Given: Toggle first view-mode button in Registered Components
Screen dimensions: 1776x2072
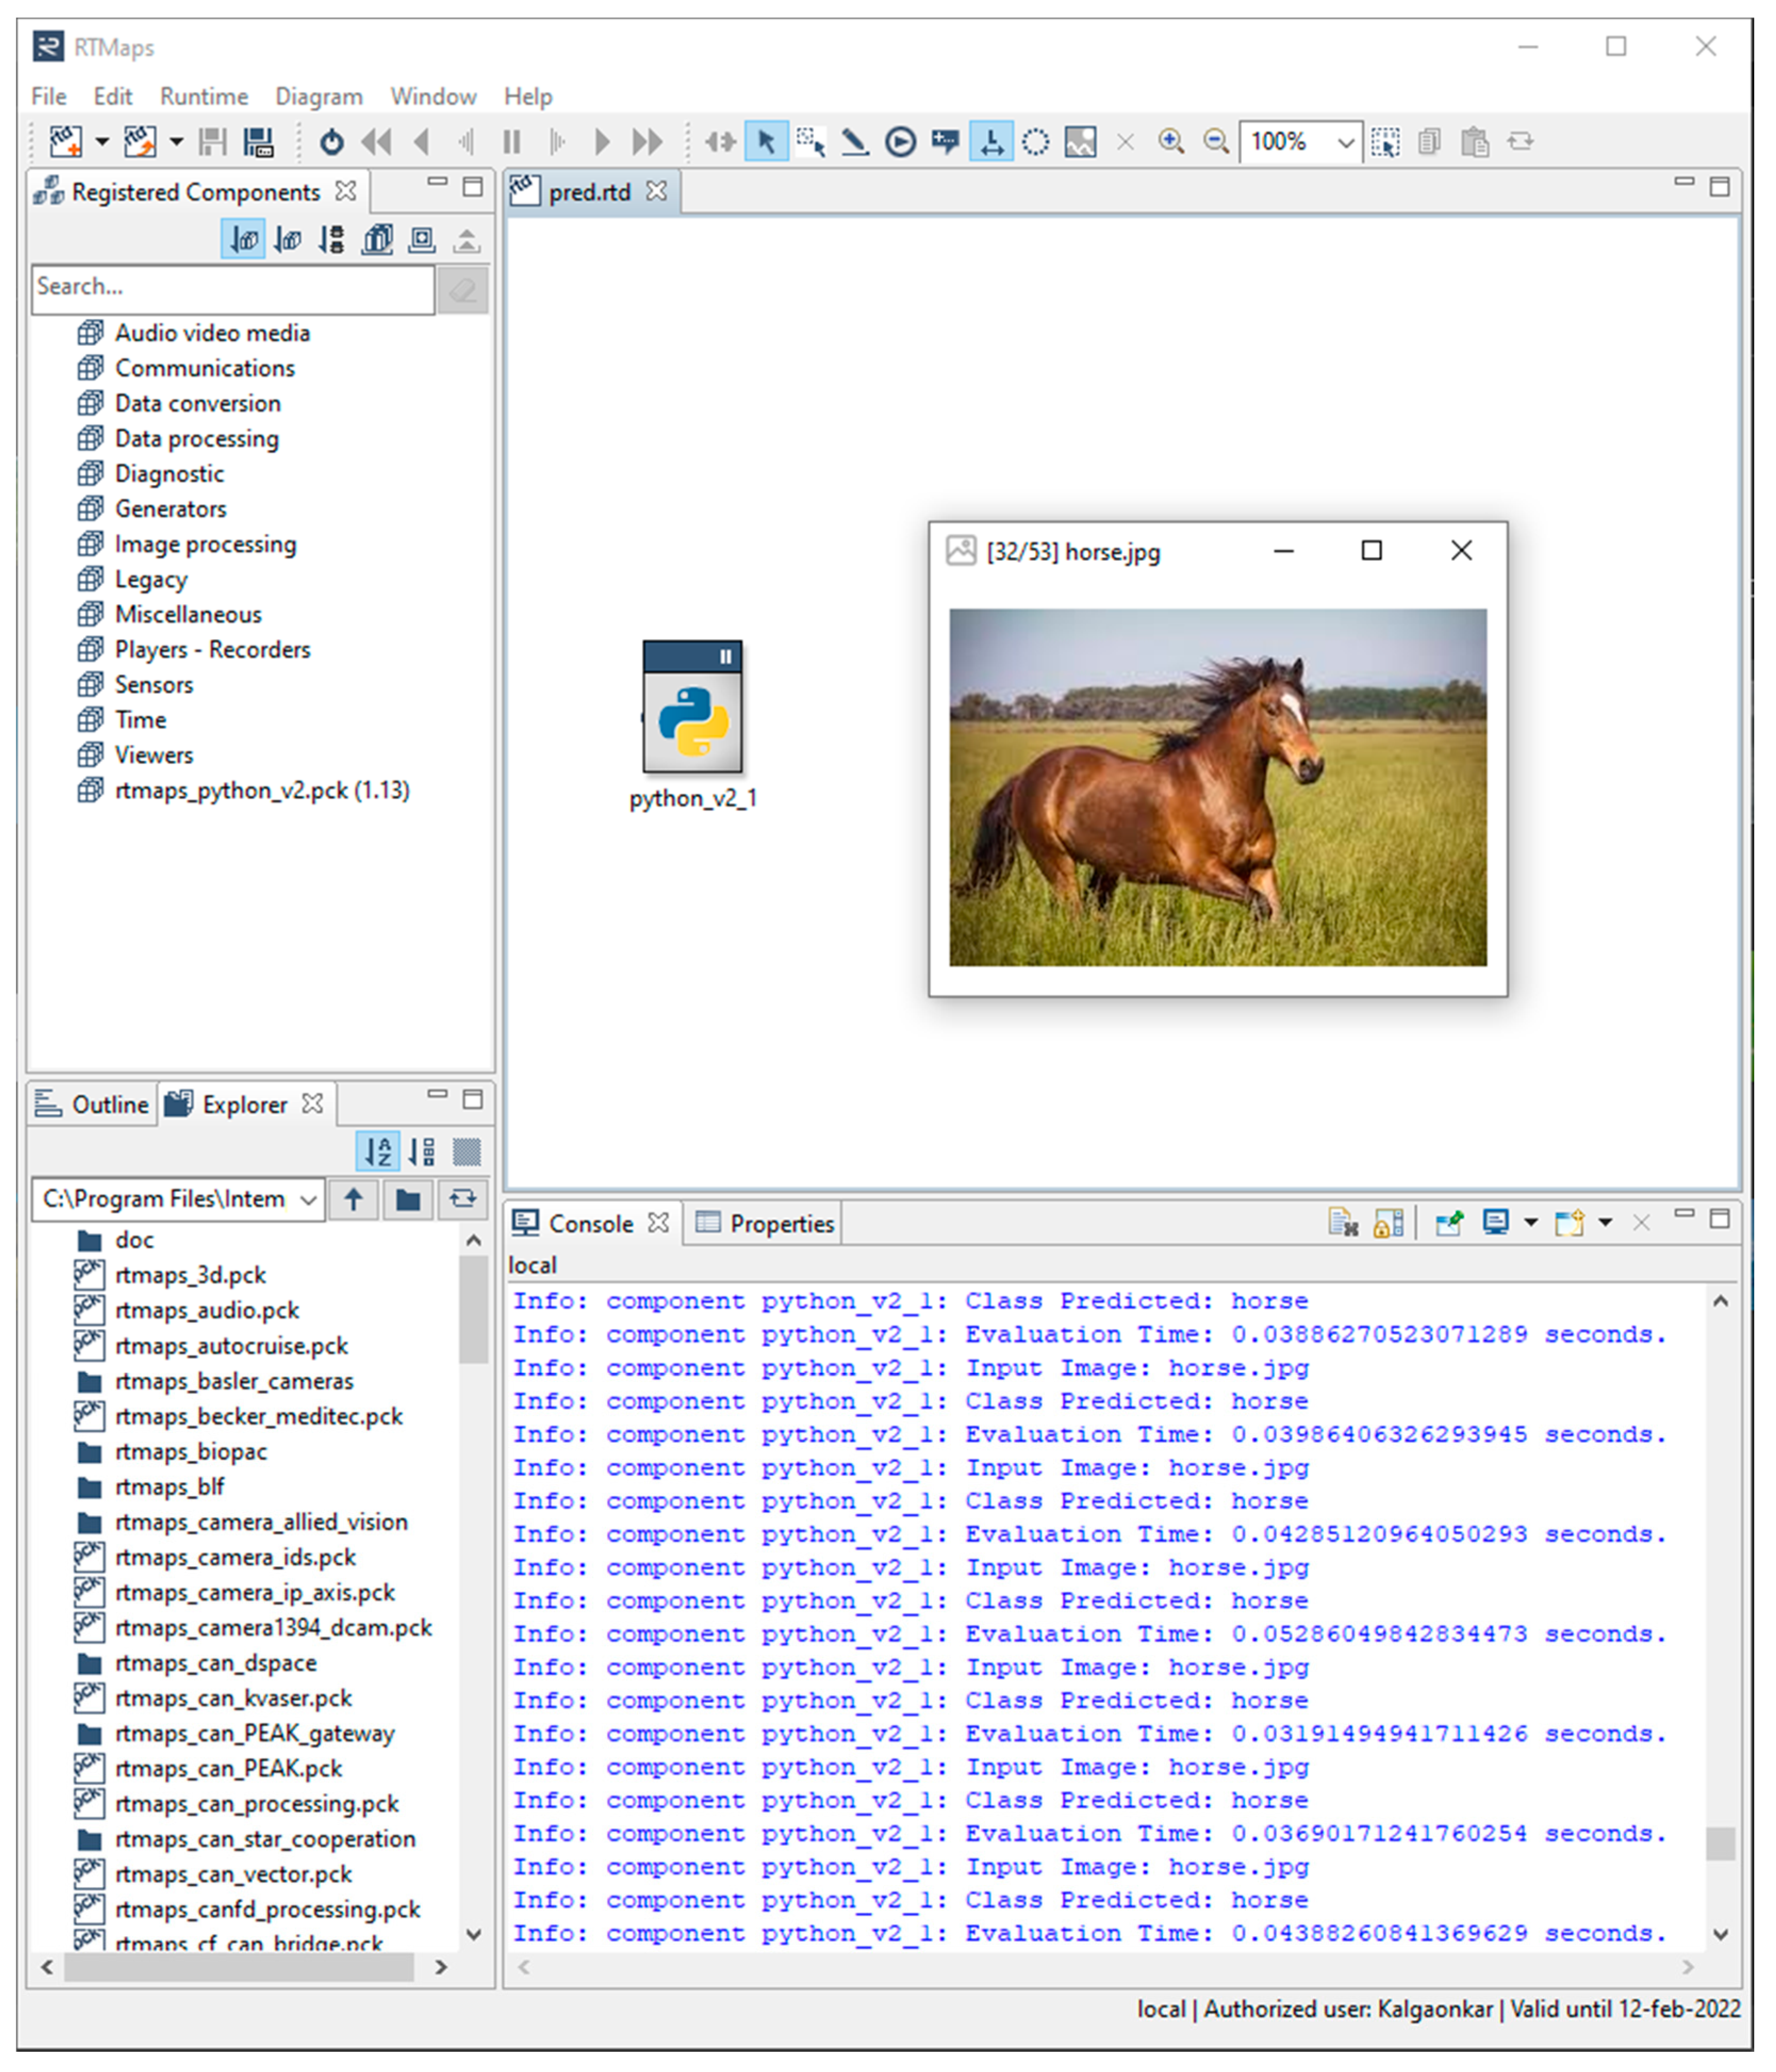Looking at the screenshot, I should click(243, 240).
